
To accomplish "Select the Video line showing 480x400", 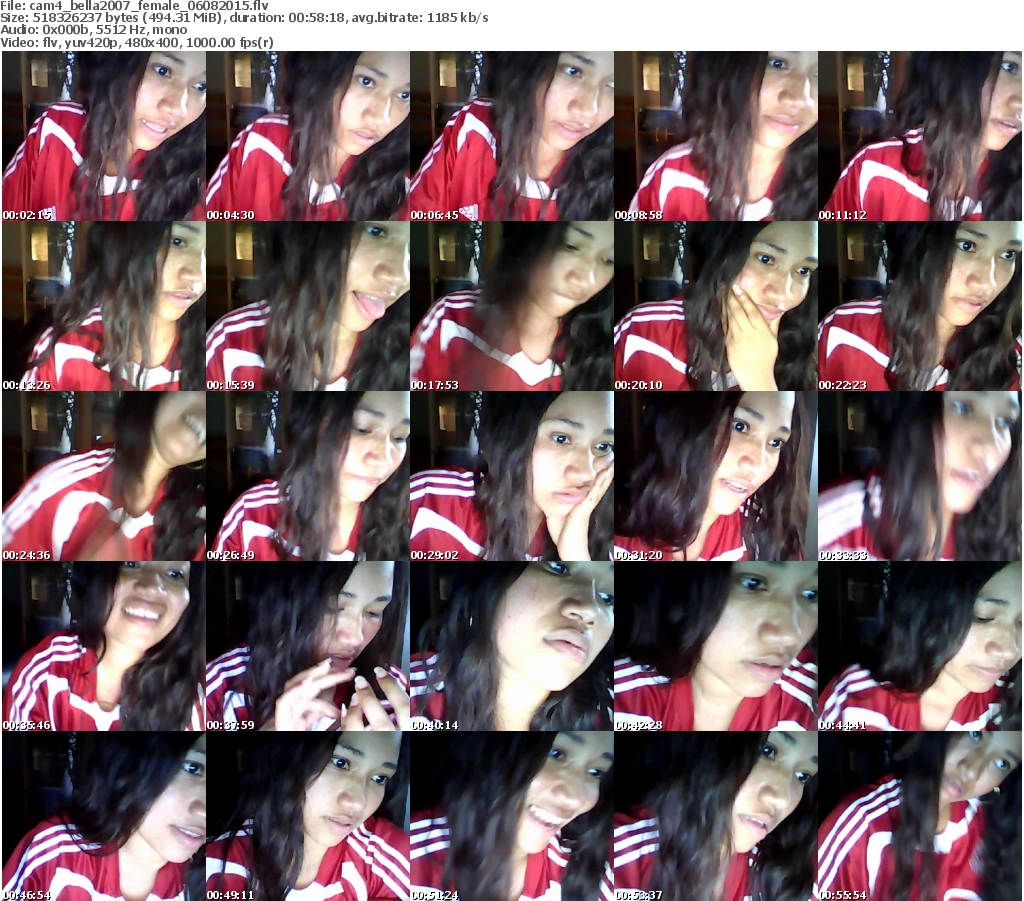I will [x=137, y=43].
